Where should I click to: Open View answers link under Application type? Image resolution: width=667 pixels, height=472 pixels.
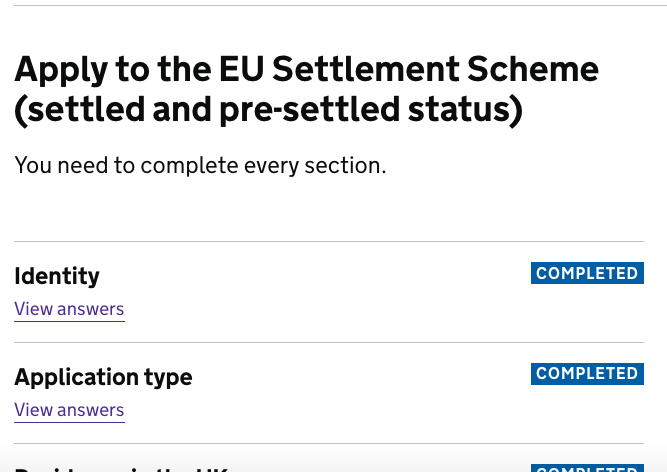pyautogui.click(x=69, y=410)
